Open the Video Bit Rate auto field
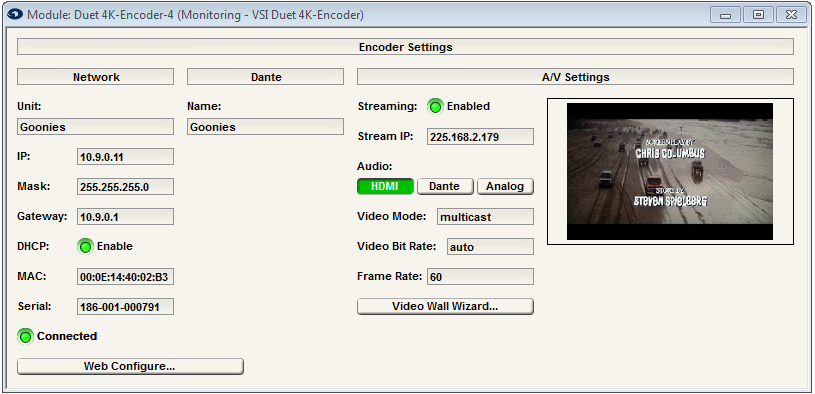The height and width of the screenshot is (394, 815). point(490,247)
